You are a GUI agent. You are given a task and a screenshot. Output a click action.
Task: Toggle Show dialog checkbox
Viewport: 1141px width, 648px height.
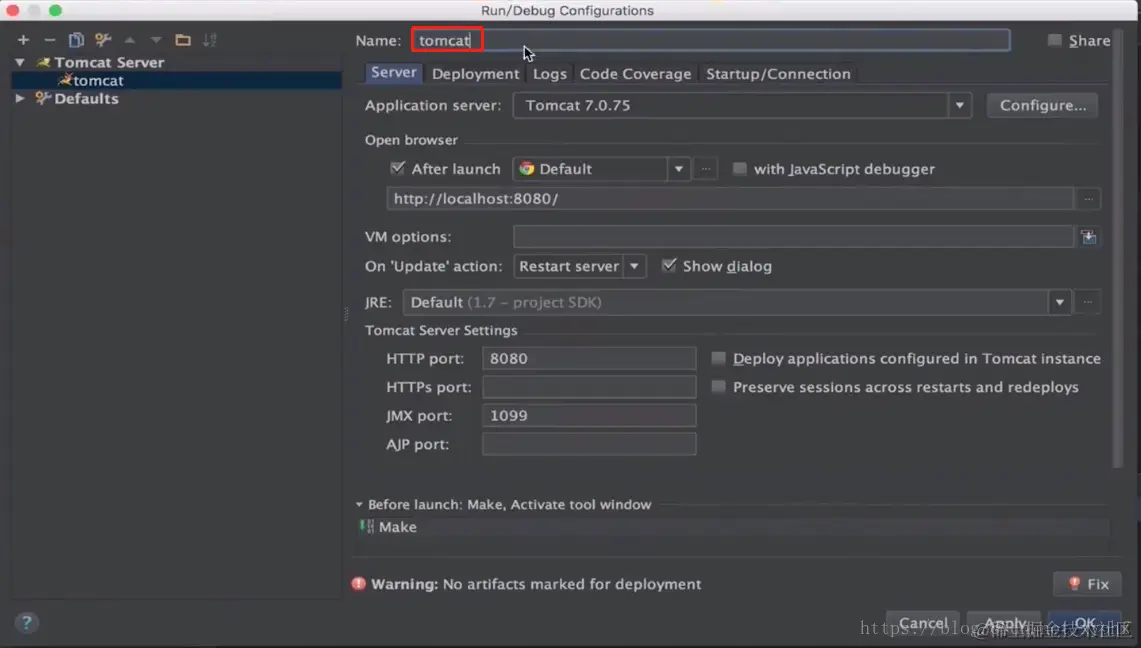tap(669, 265)
